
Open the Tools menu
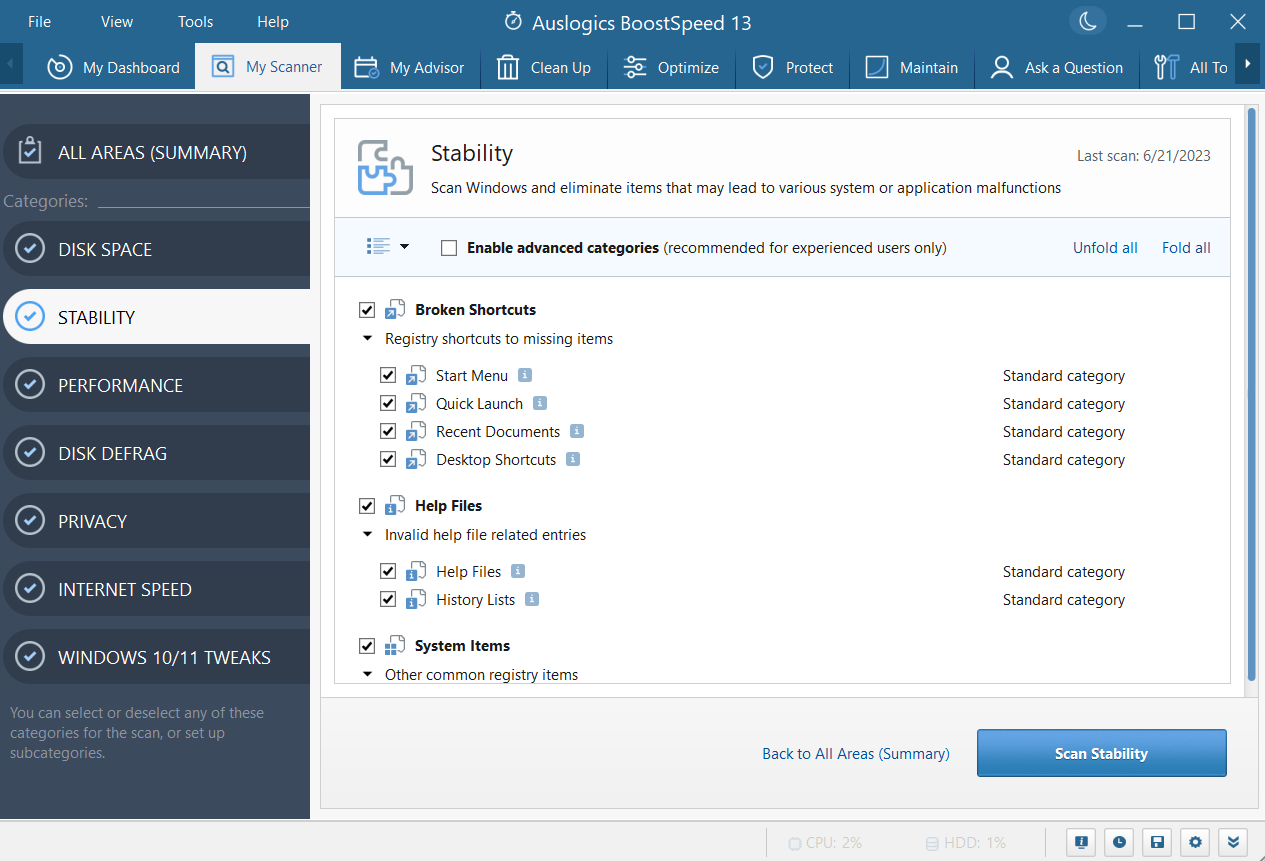(x=195, y=21)
